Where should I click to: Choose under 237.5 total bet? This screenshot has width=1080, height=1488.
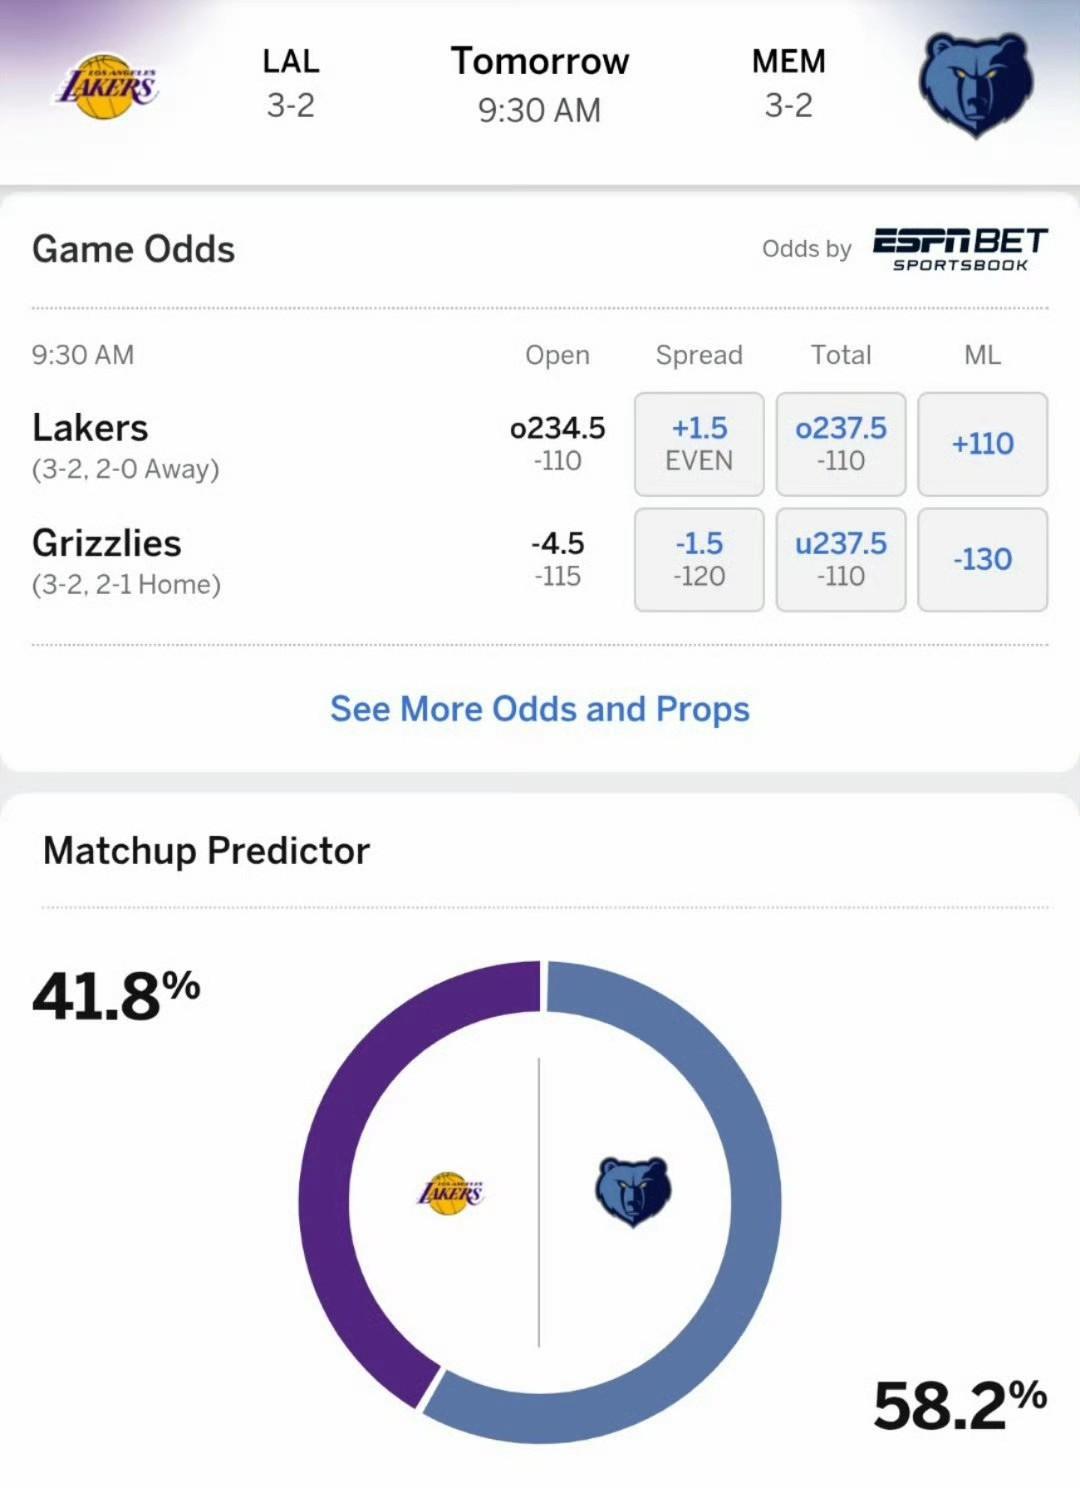(x=841, y=559)
